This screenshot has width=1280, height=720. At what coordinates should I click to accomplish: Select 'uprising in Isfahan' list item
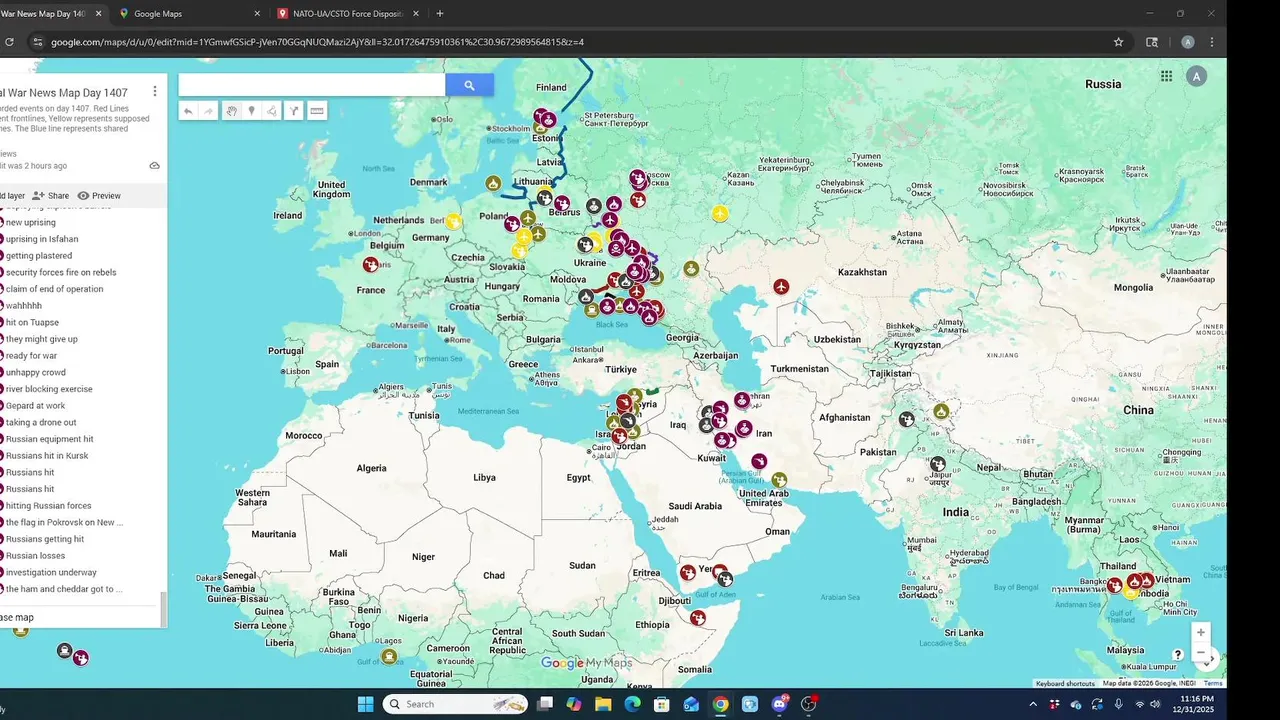42,239
